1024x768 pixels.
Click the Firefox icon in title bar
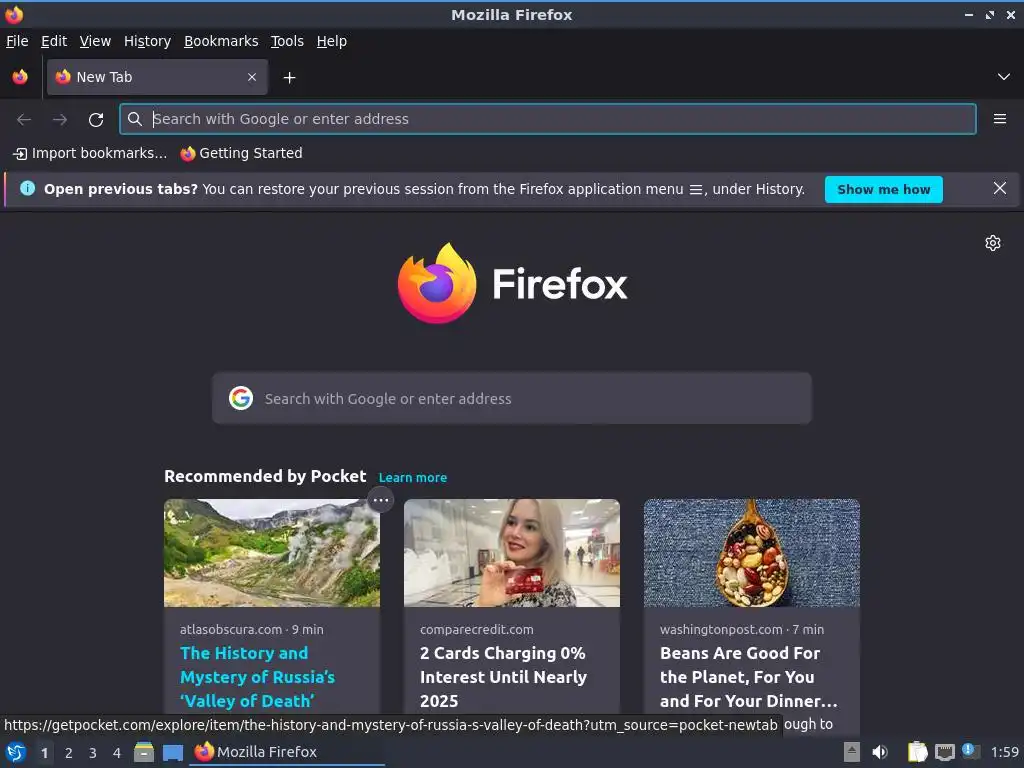pos(14,14)
